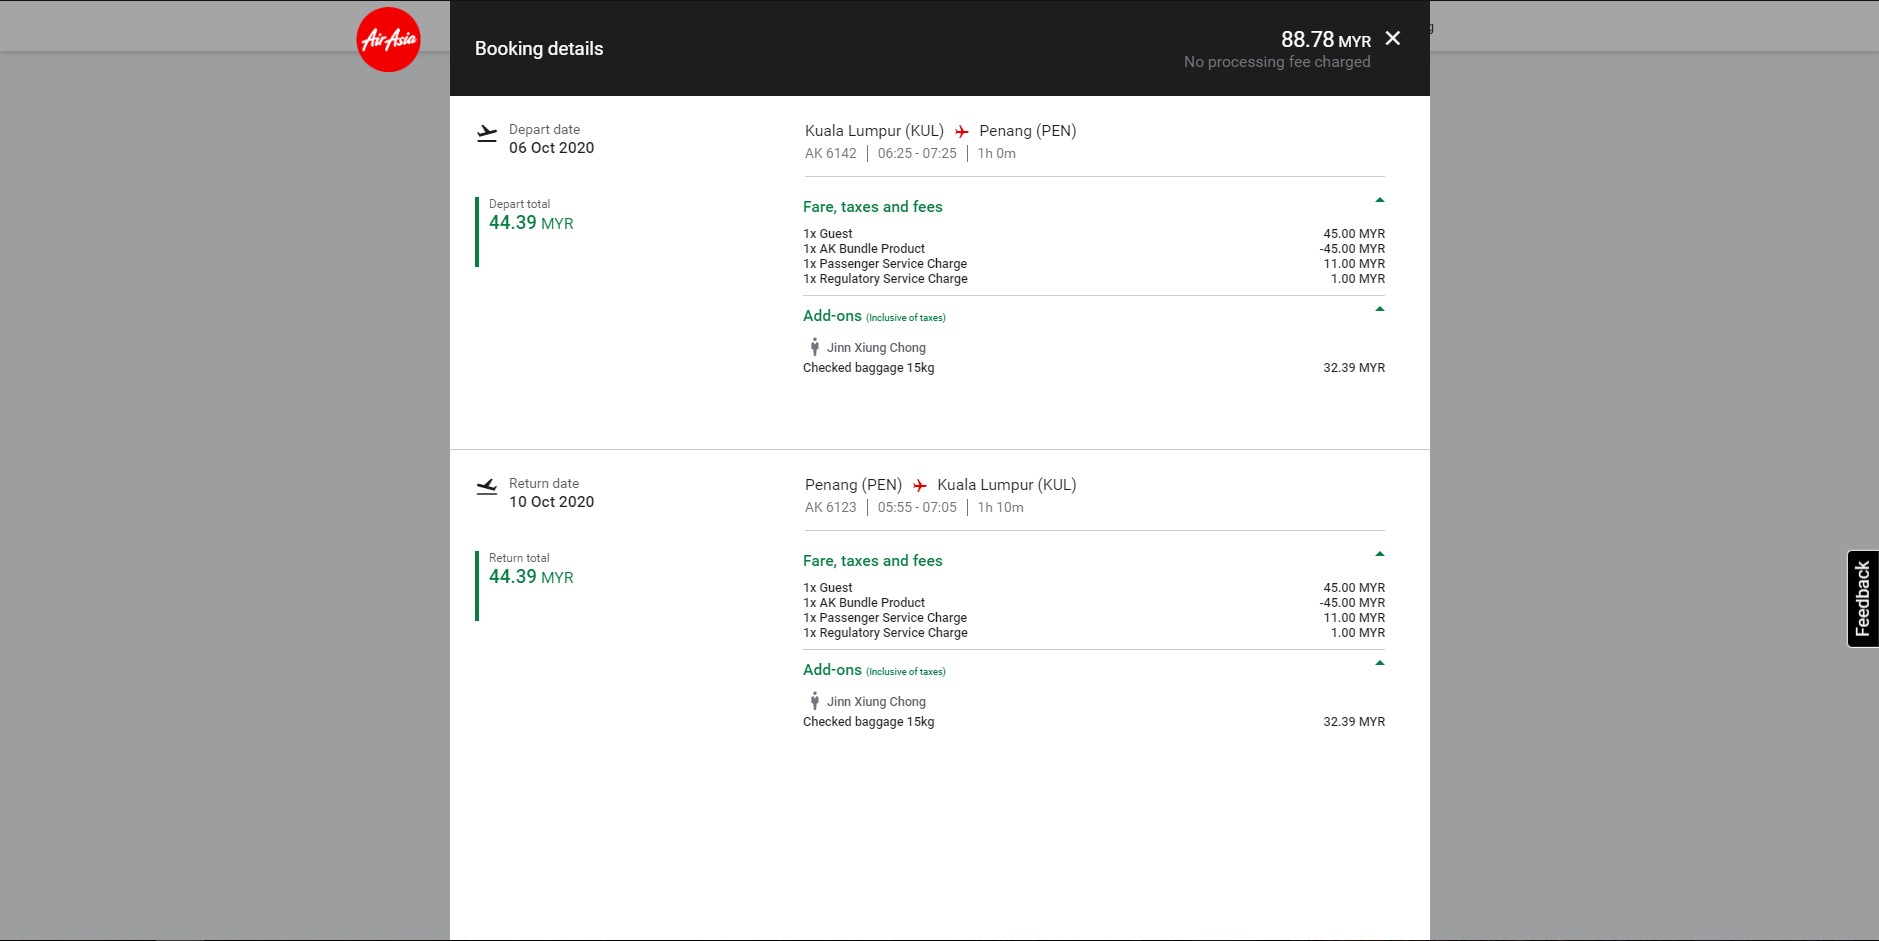Click departure 'Fare, taxes and fees' heading
The width and height of the screenshot is (1879, 941).
[872, 207]
